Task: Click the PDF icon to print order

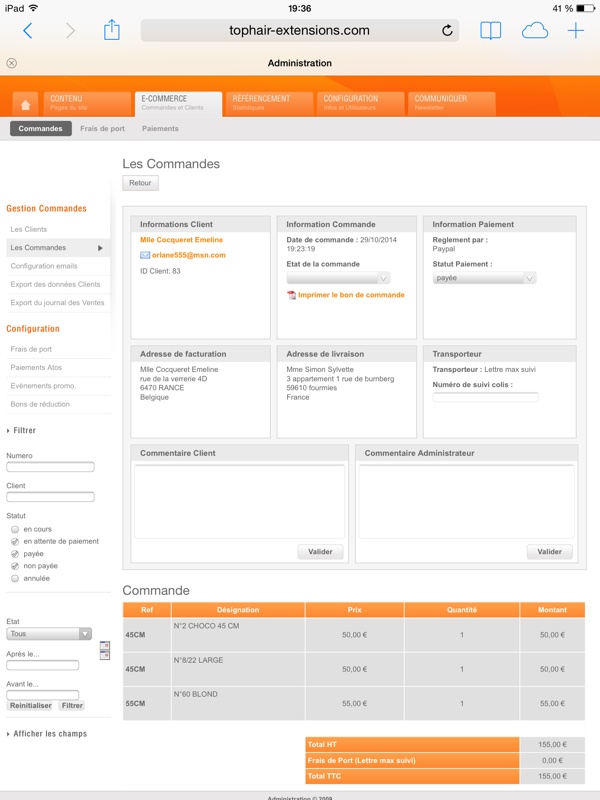Action: 292,296
